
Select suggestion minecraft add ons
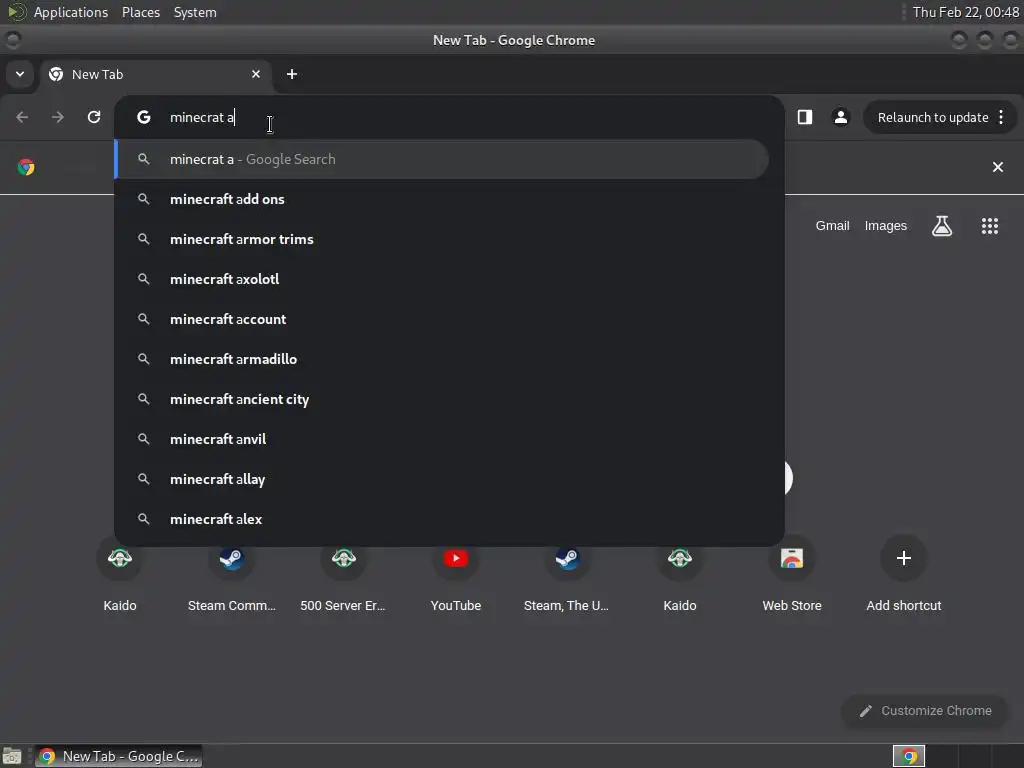(x=441, y=199)
